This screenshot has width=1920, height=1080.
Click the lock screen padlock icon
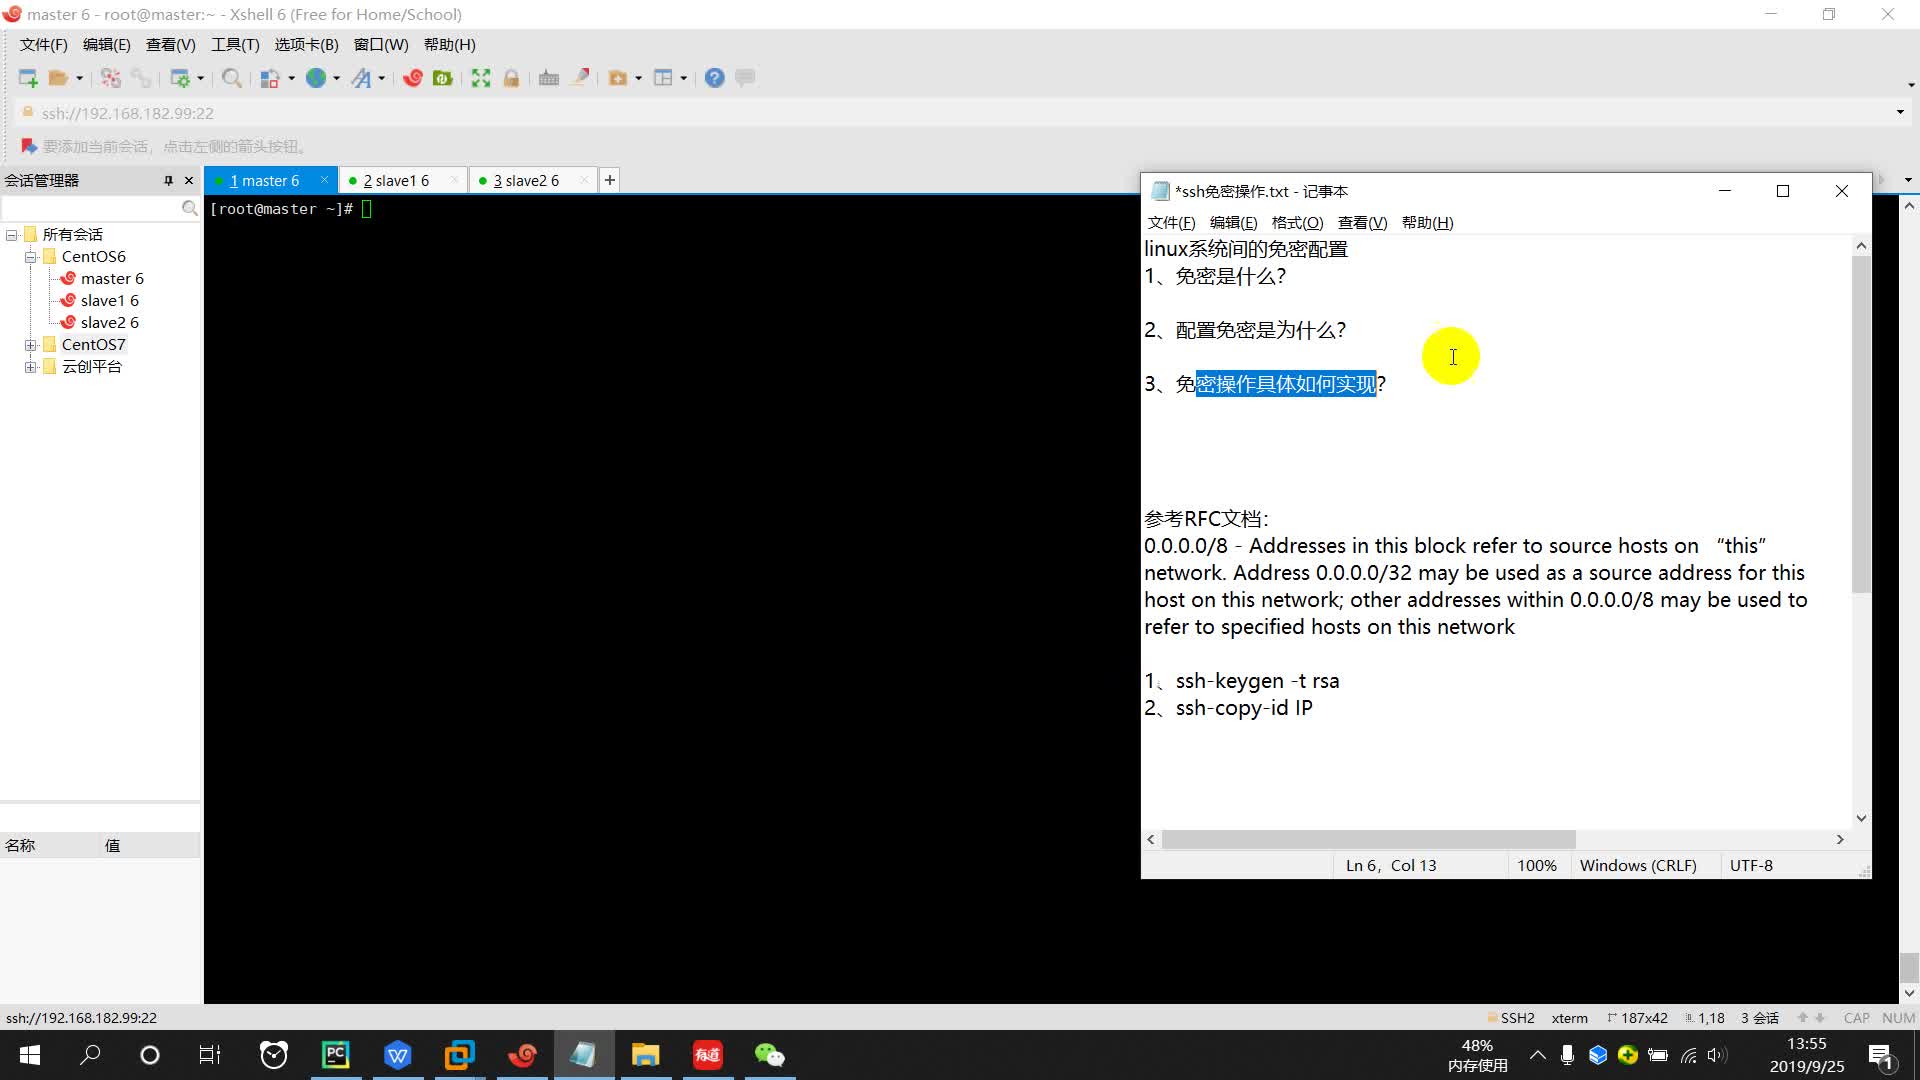coord(511,78)
